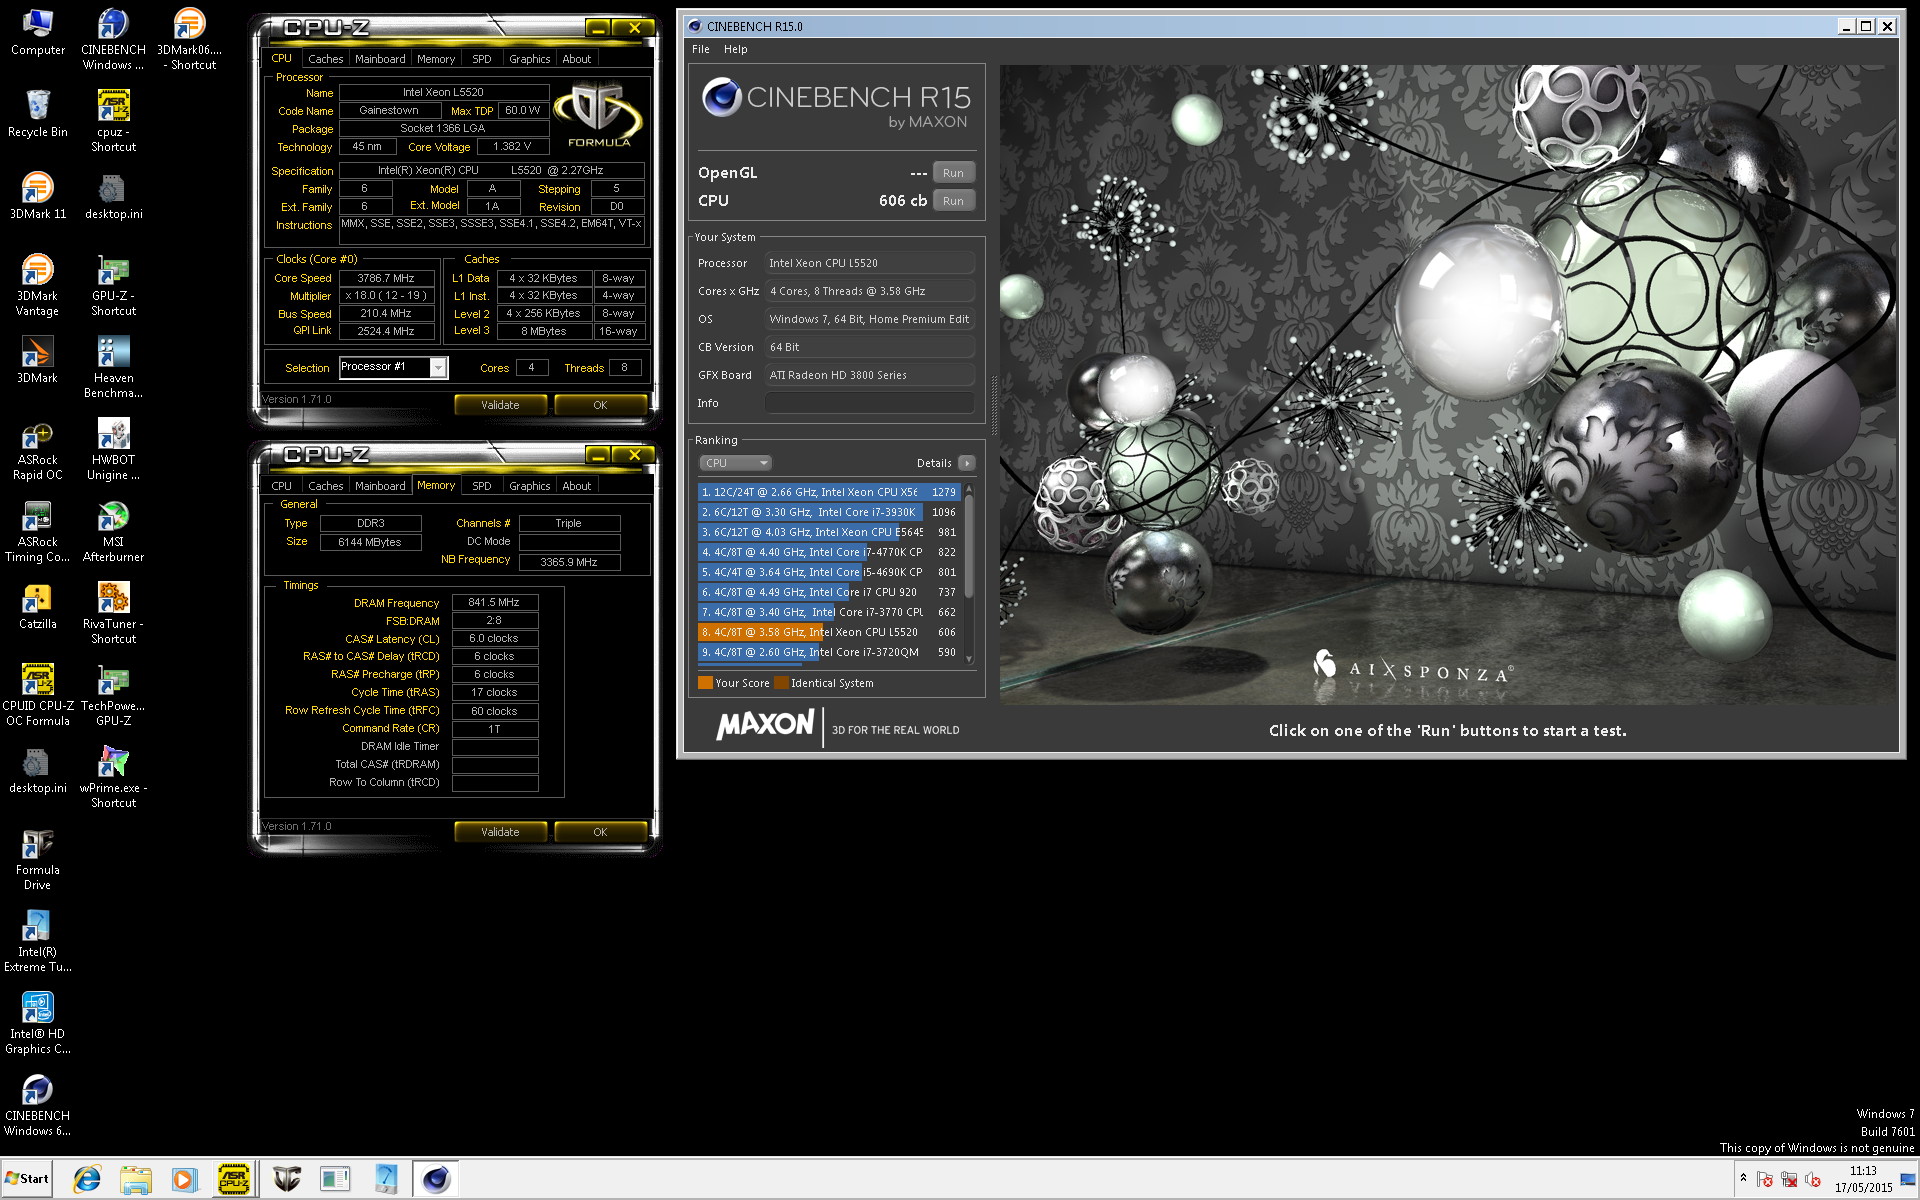Open the File menu in Cinebench

coord(700,49)
